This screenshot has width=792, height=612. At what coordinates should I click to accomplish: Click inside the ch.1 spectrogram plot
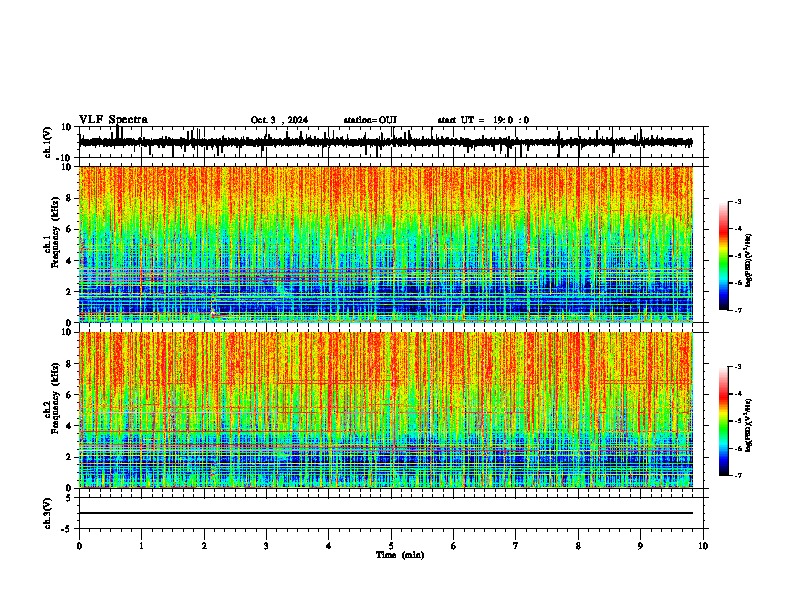pos(385,244)
